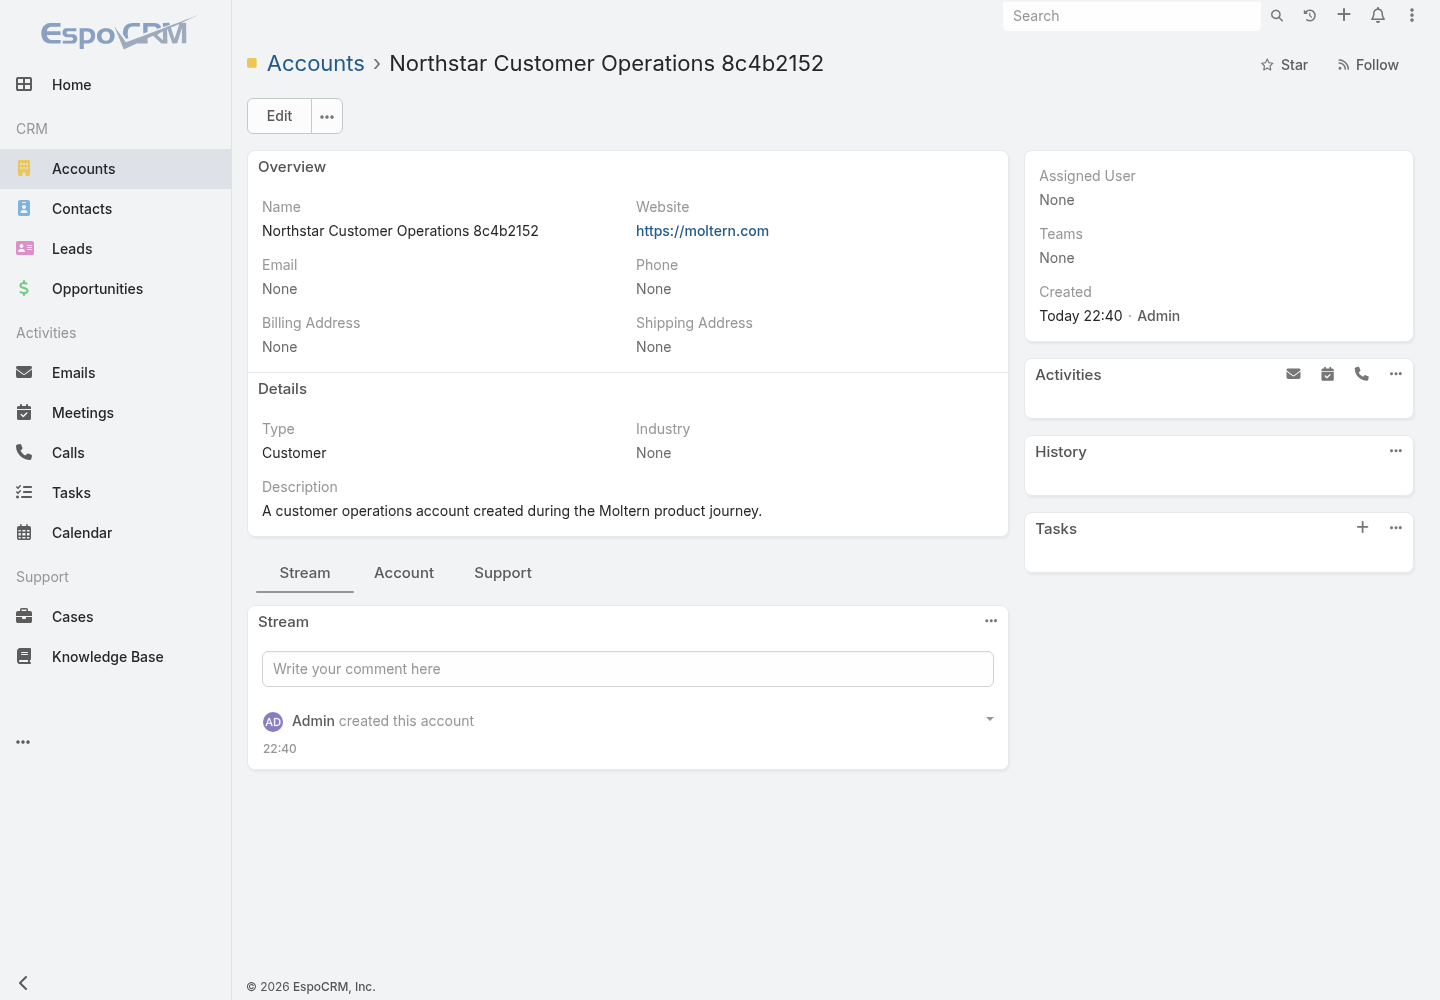This screenshot has width=1440, height=1000.
Task: Log call from Activities panel
Action: click(1362, 374)
